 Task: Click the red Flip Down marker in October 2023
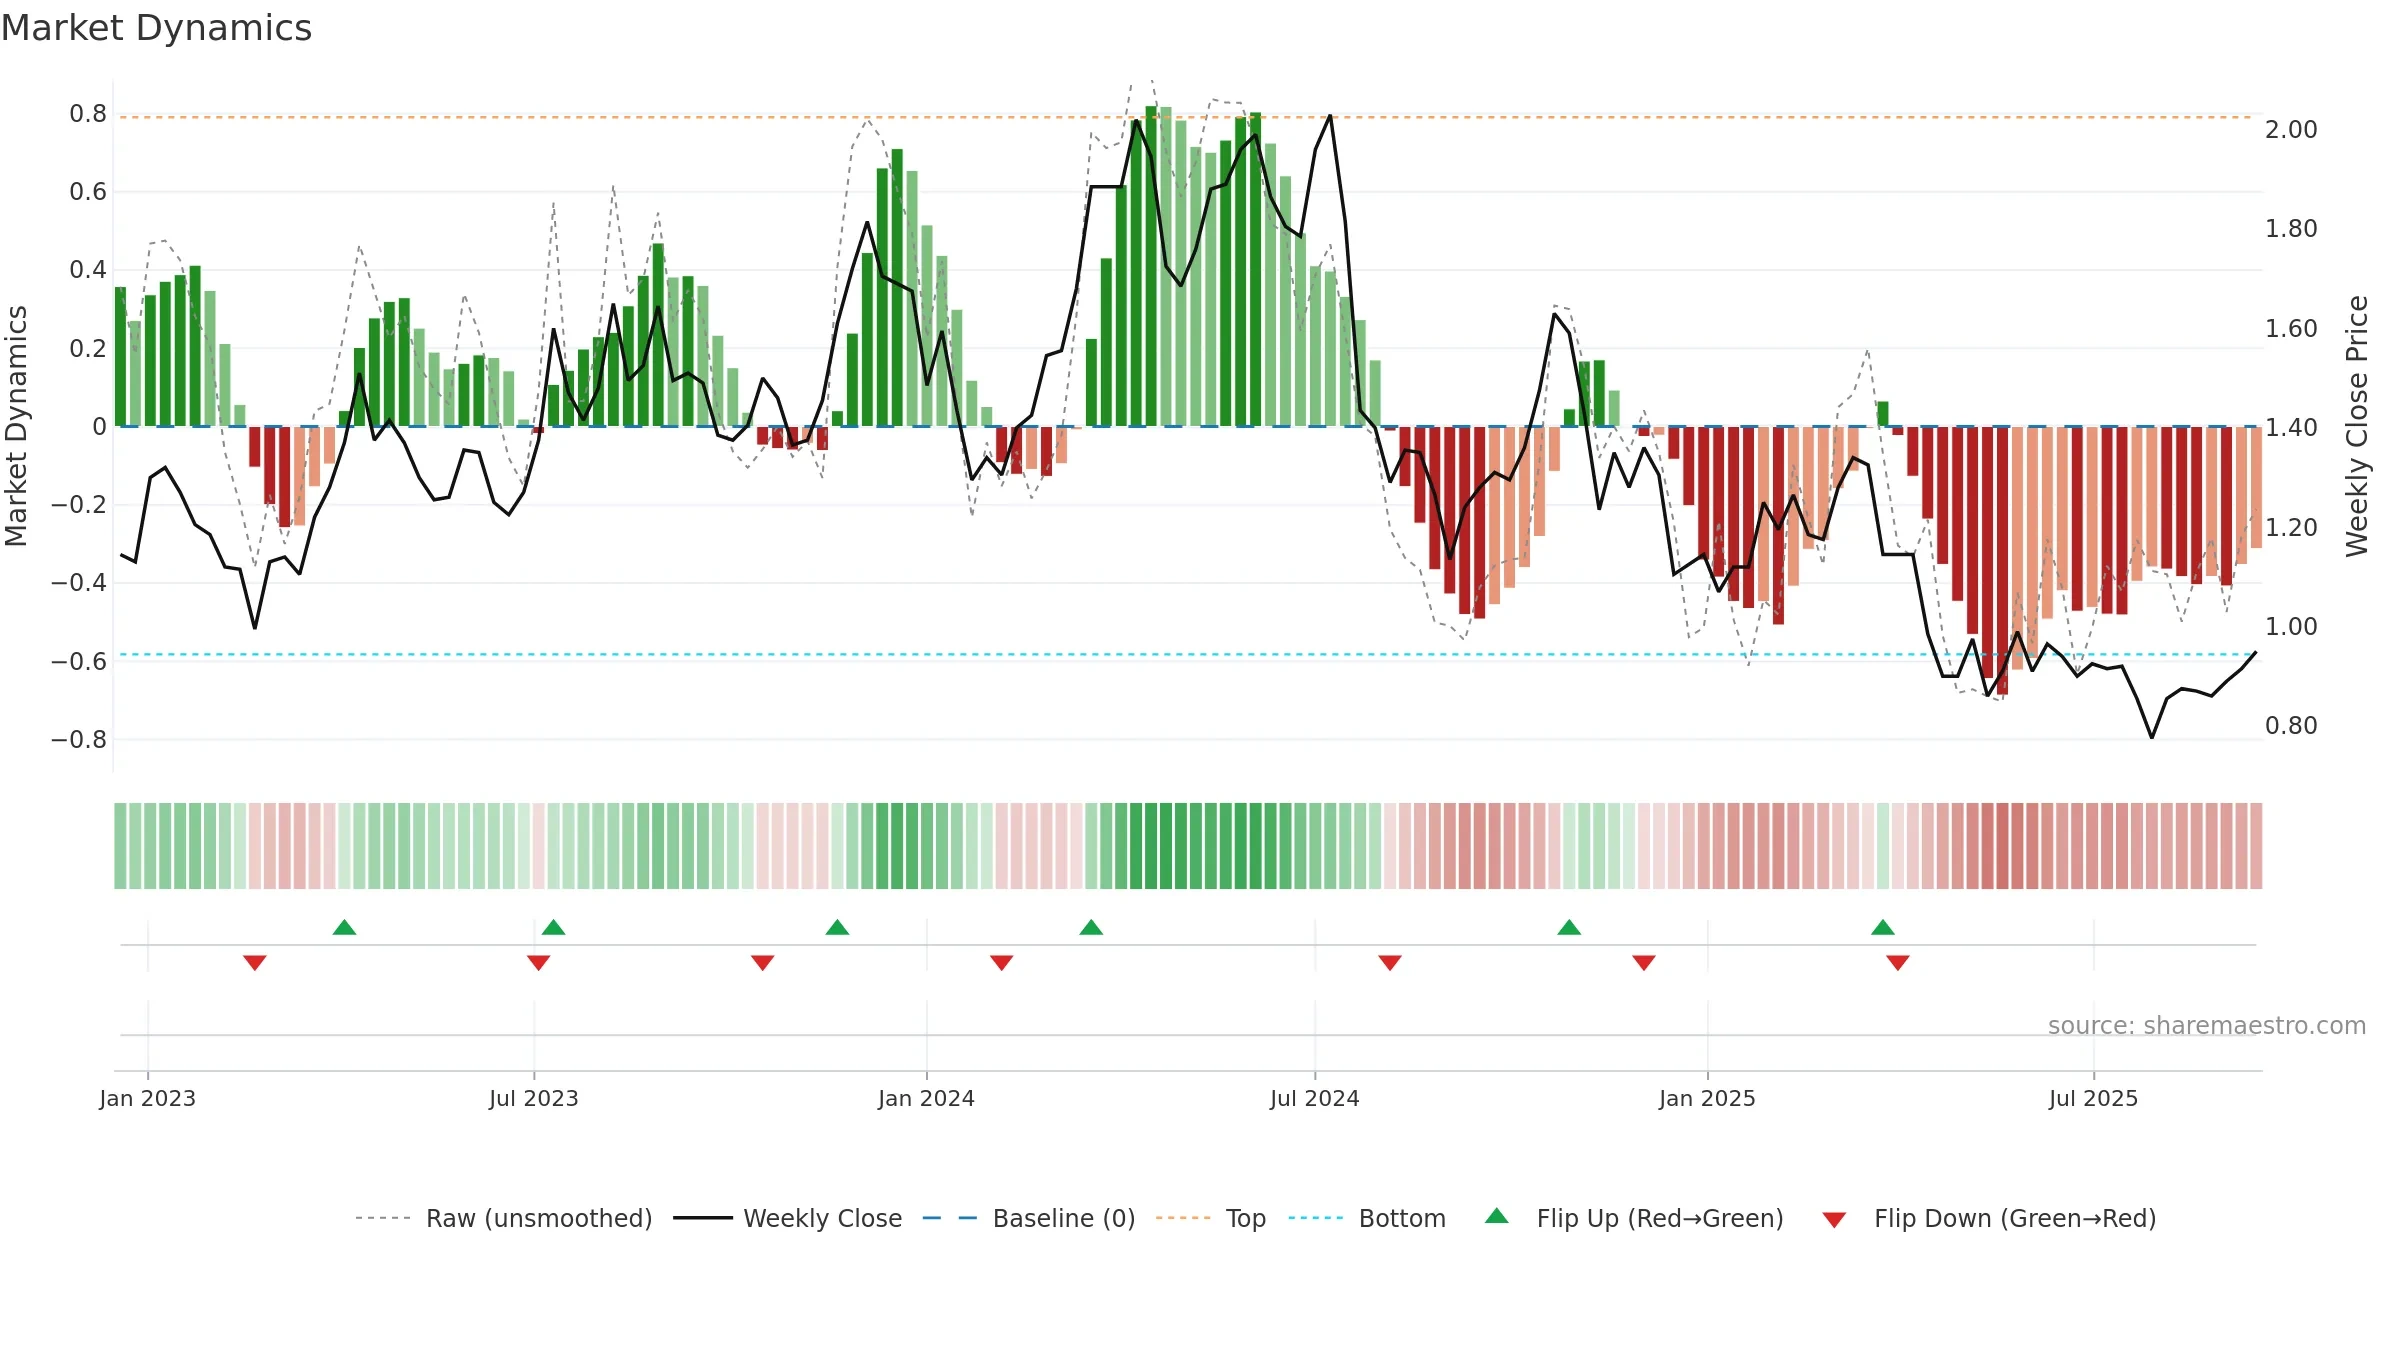coord(762,962)
